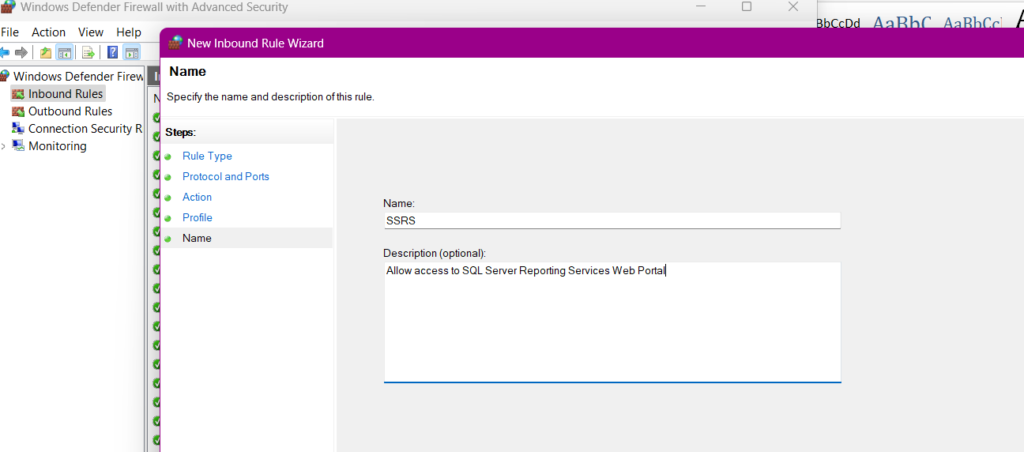Viewport: 1024px width, 452px height.
Task: Click the firewall app icon in title bar
Action: pyautogui.click(x=8, y=8)
